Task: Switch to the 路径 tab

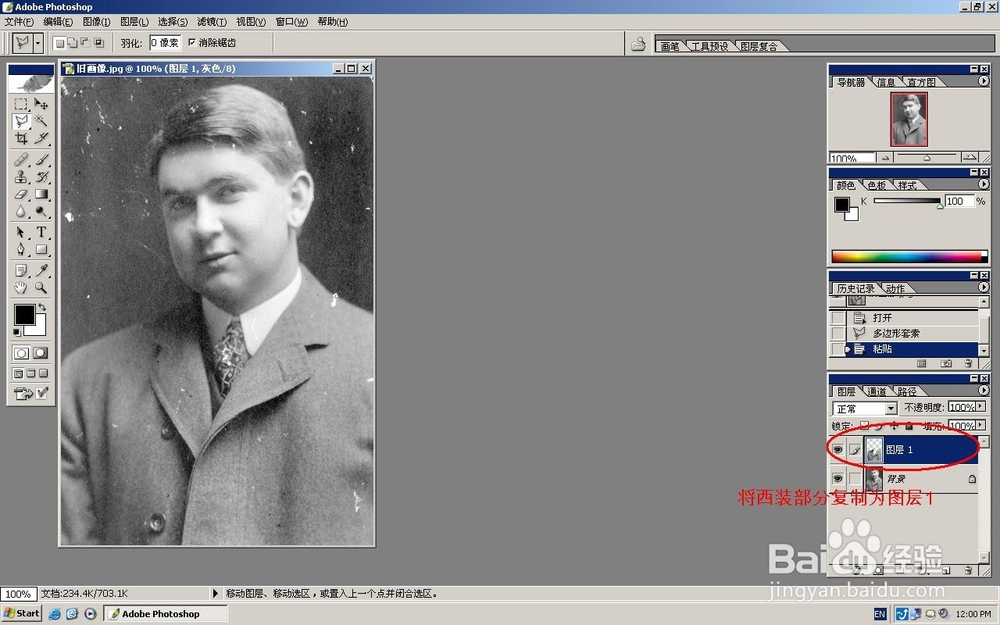Action: click(906, 391)
